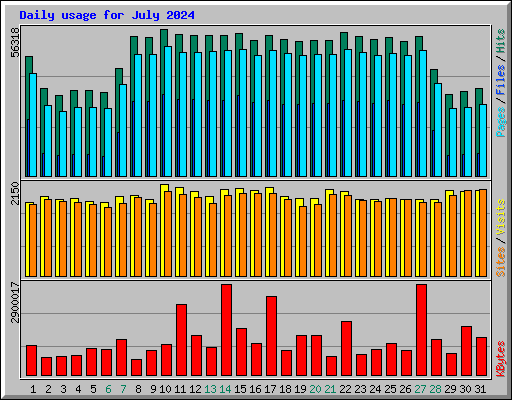Click day label 17 on the x-axis
The height and width of the screenshot is (400, 512).
coord(270,389)
